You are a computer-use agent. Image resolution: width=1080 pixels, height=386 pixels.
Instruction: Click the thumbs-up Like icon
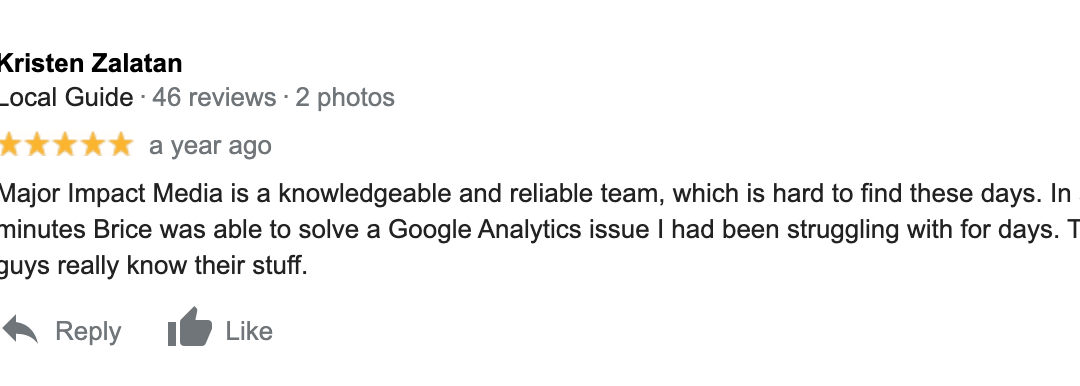coord(190,327)
